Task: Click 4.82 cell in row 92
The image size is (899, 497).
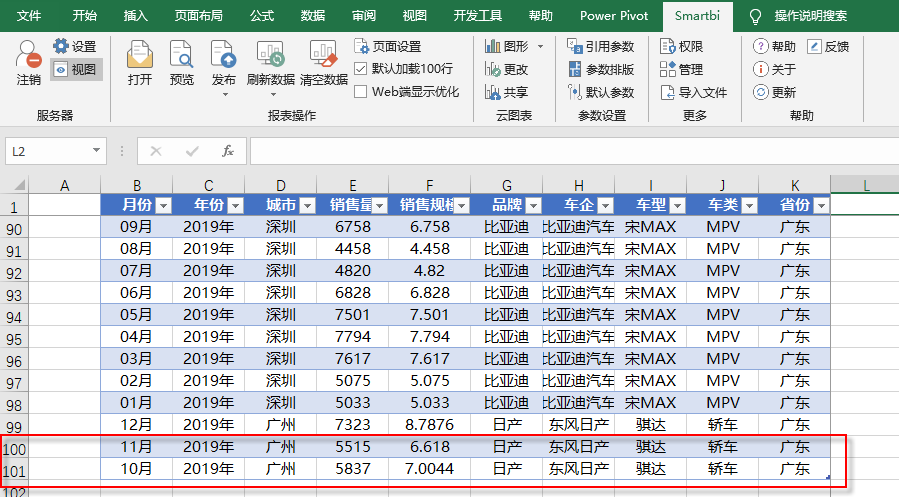Action: pyautogui.click(x=429, y=271)
